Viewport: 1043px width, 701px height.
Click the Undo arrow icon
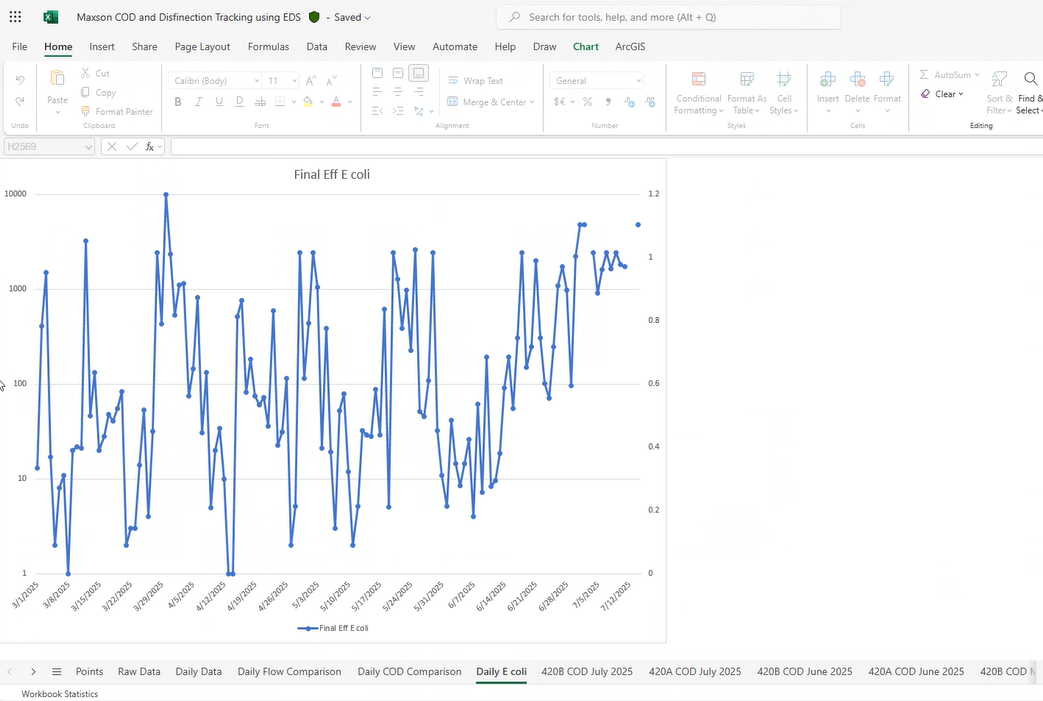[x=20, y=80]
